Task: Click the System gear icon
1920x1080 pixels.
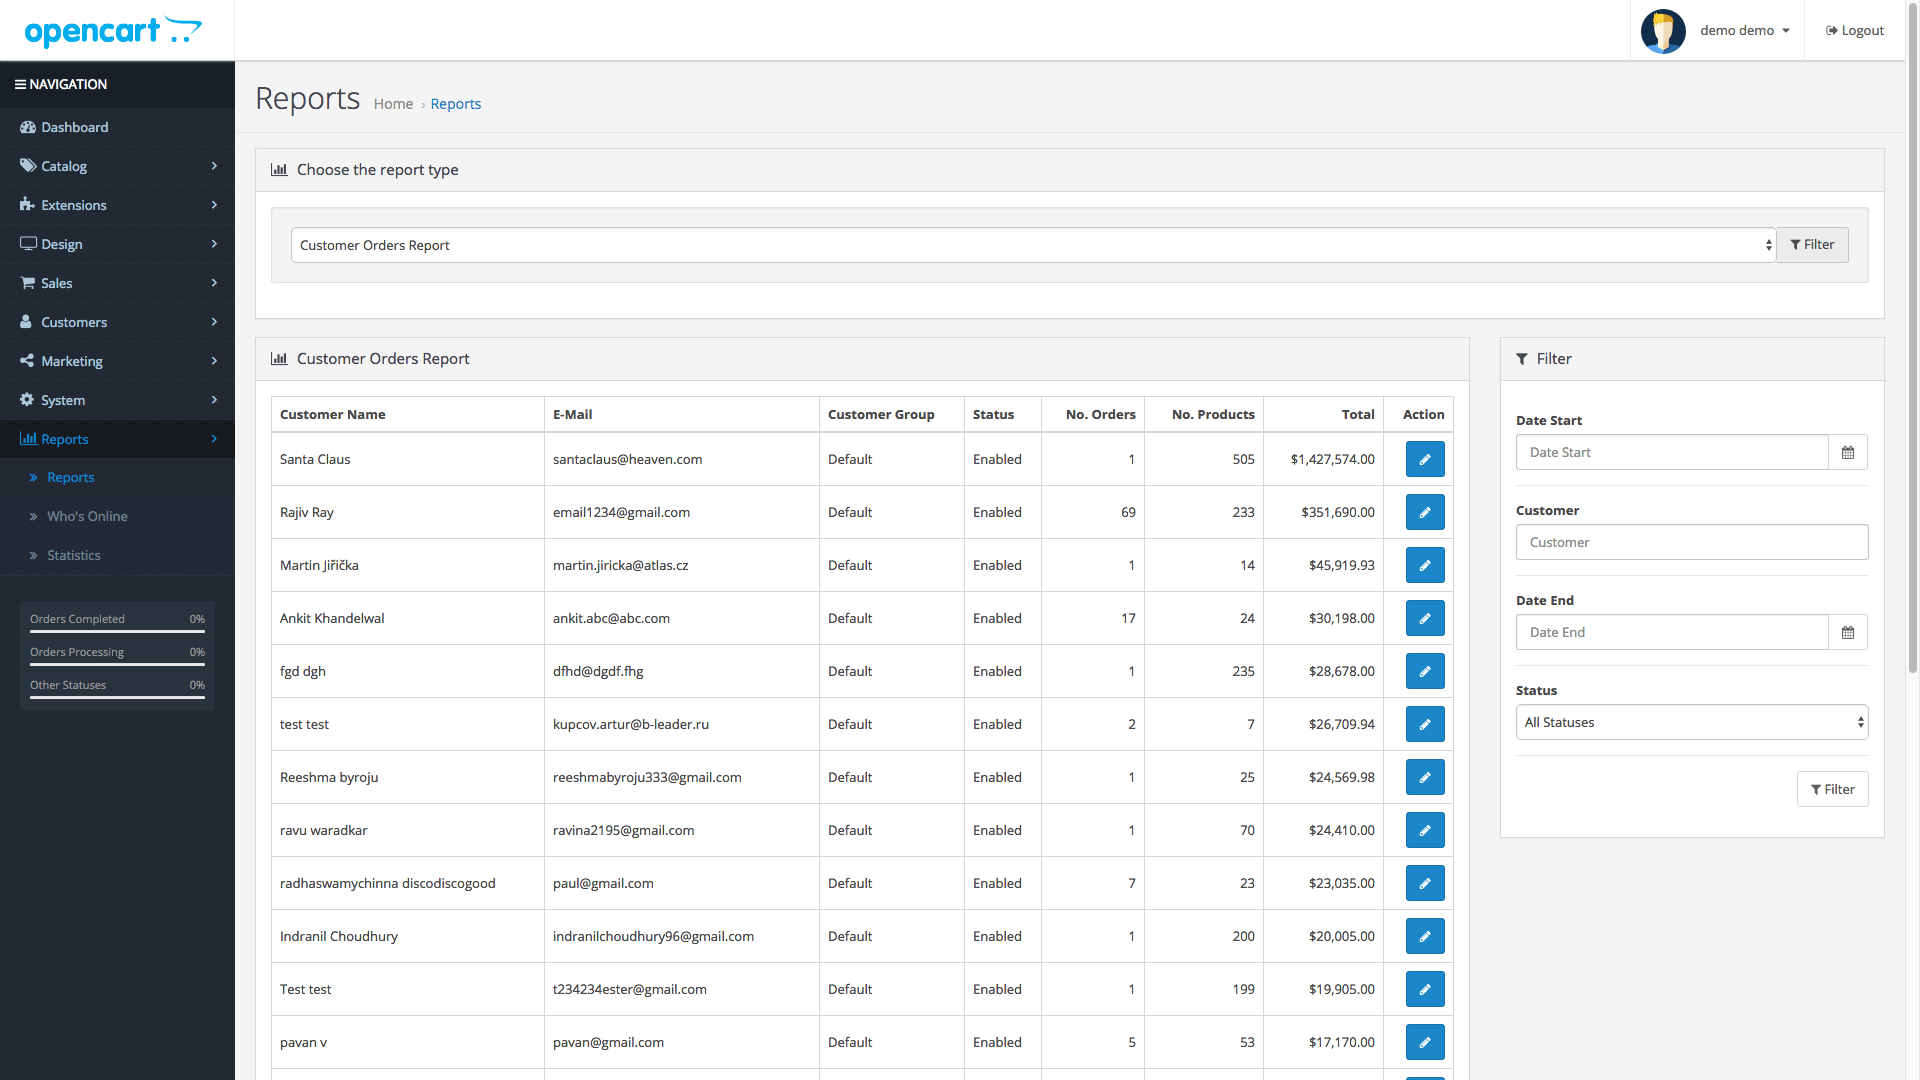Action: pos(27,400)
